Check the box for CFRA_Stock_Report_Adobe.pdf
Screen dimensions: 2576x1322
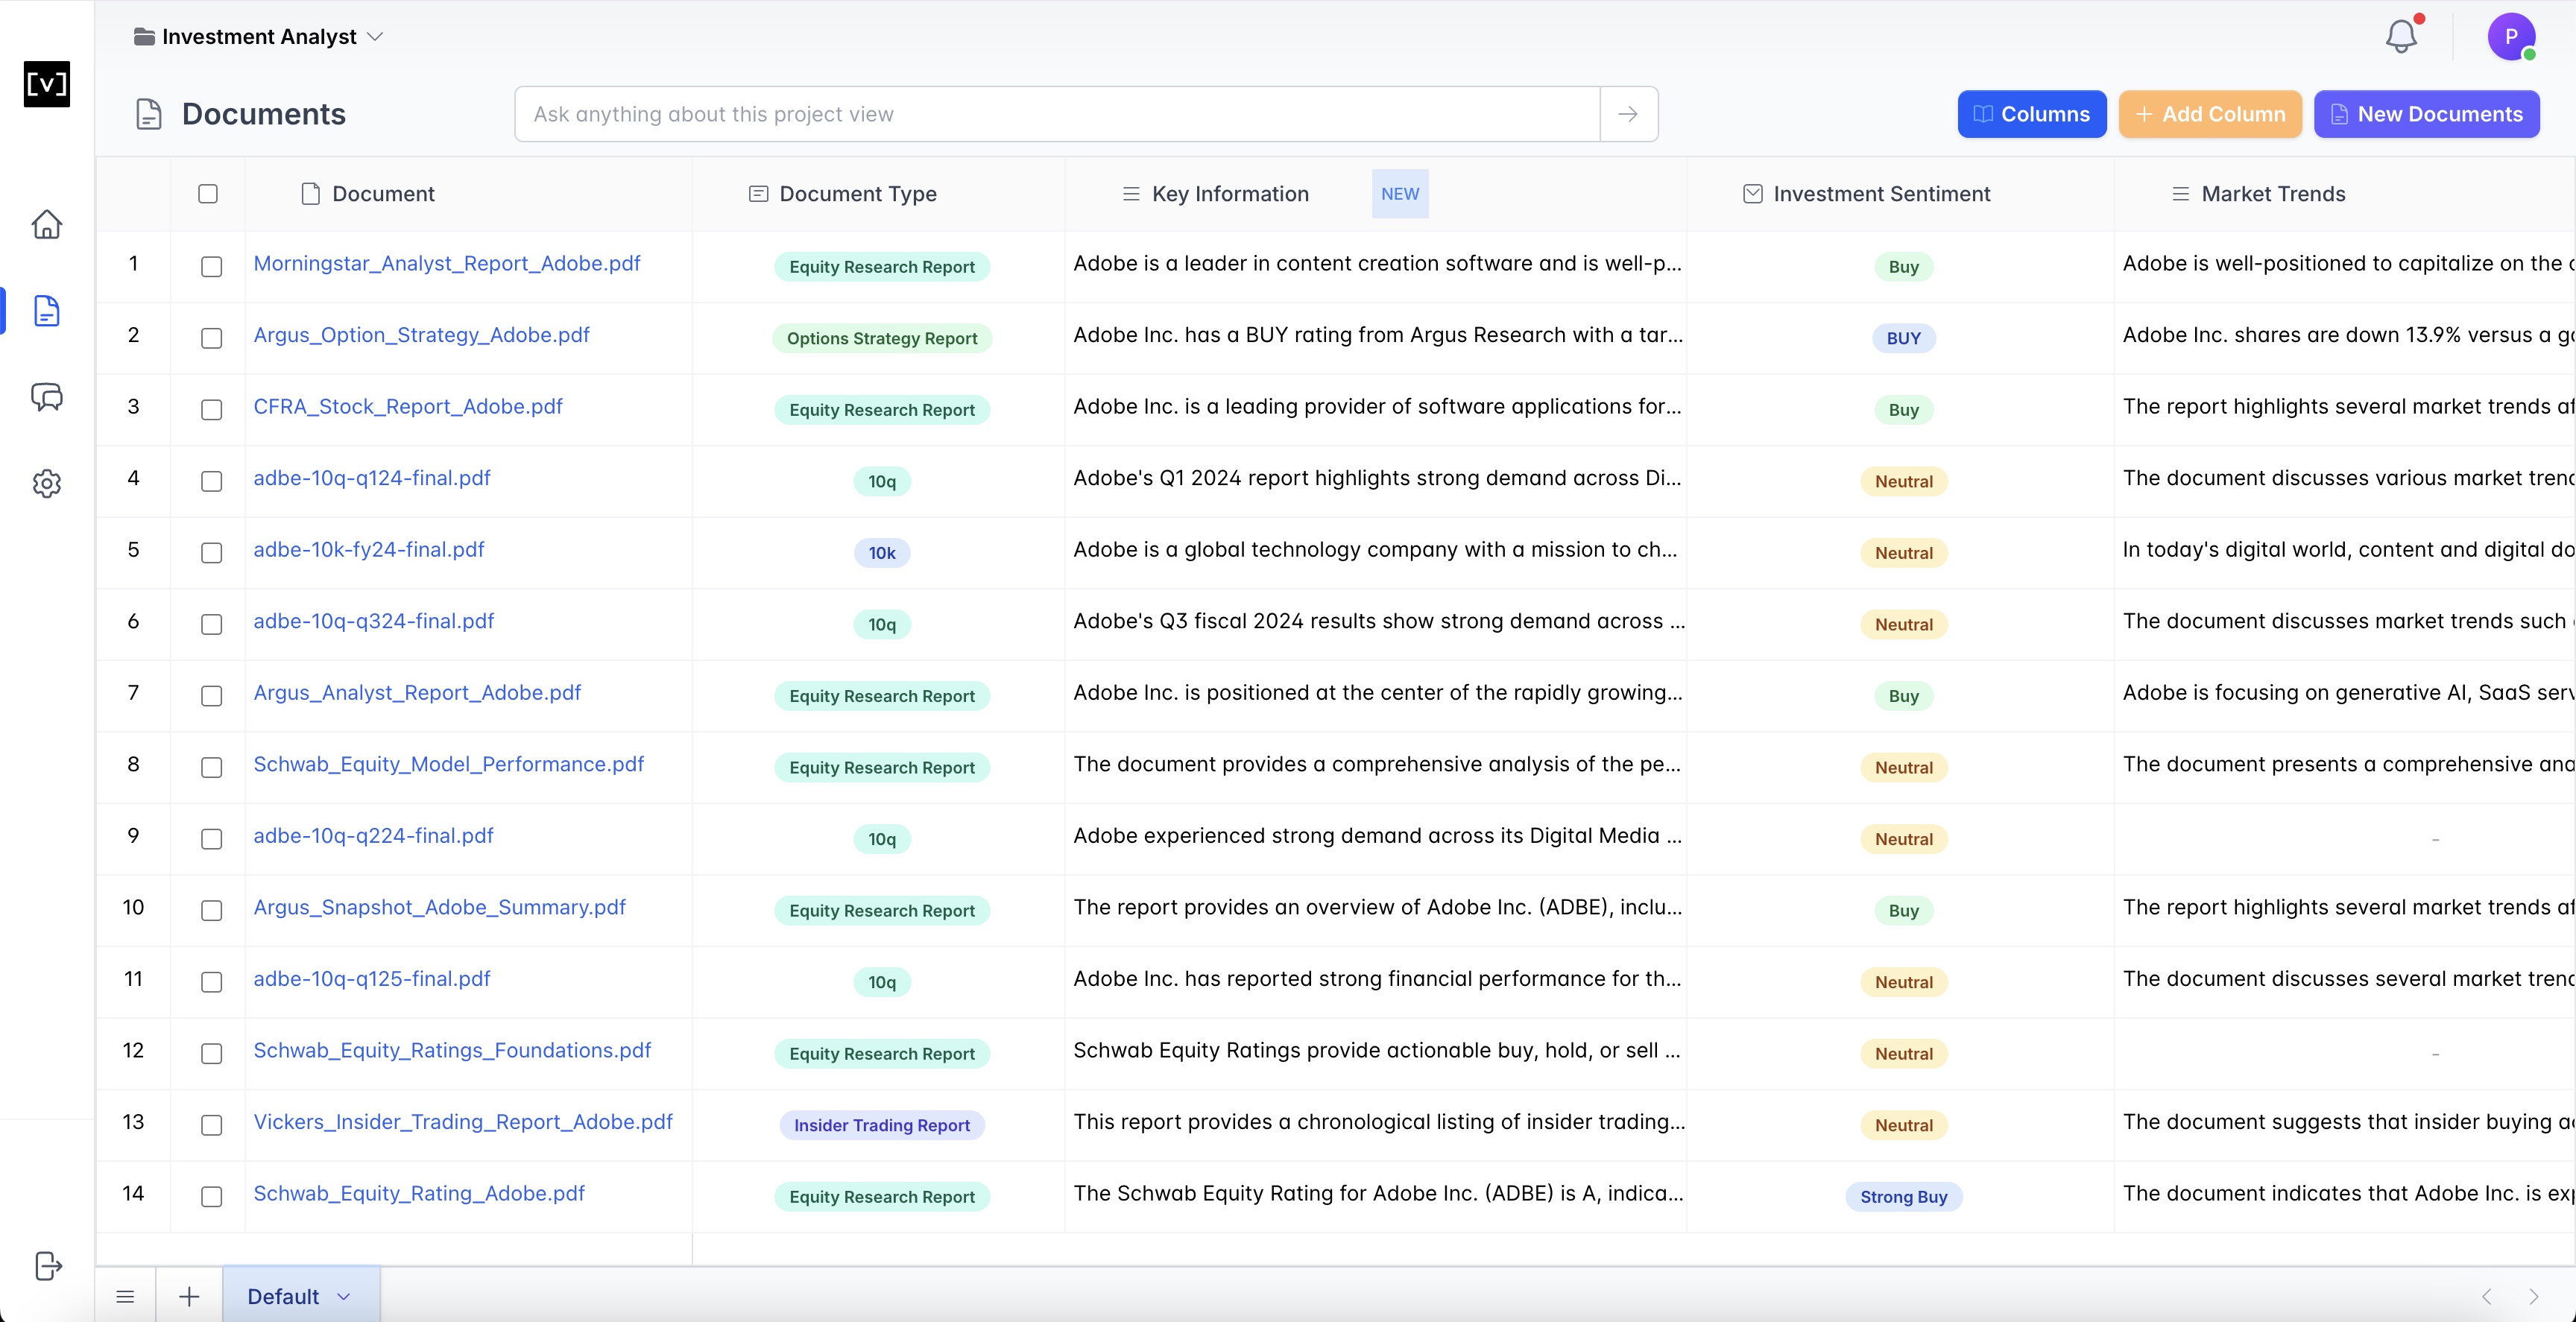(x=211, y=410)
